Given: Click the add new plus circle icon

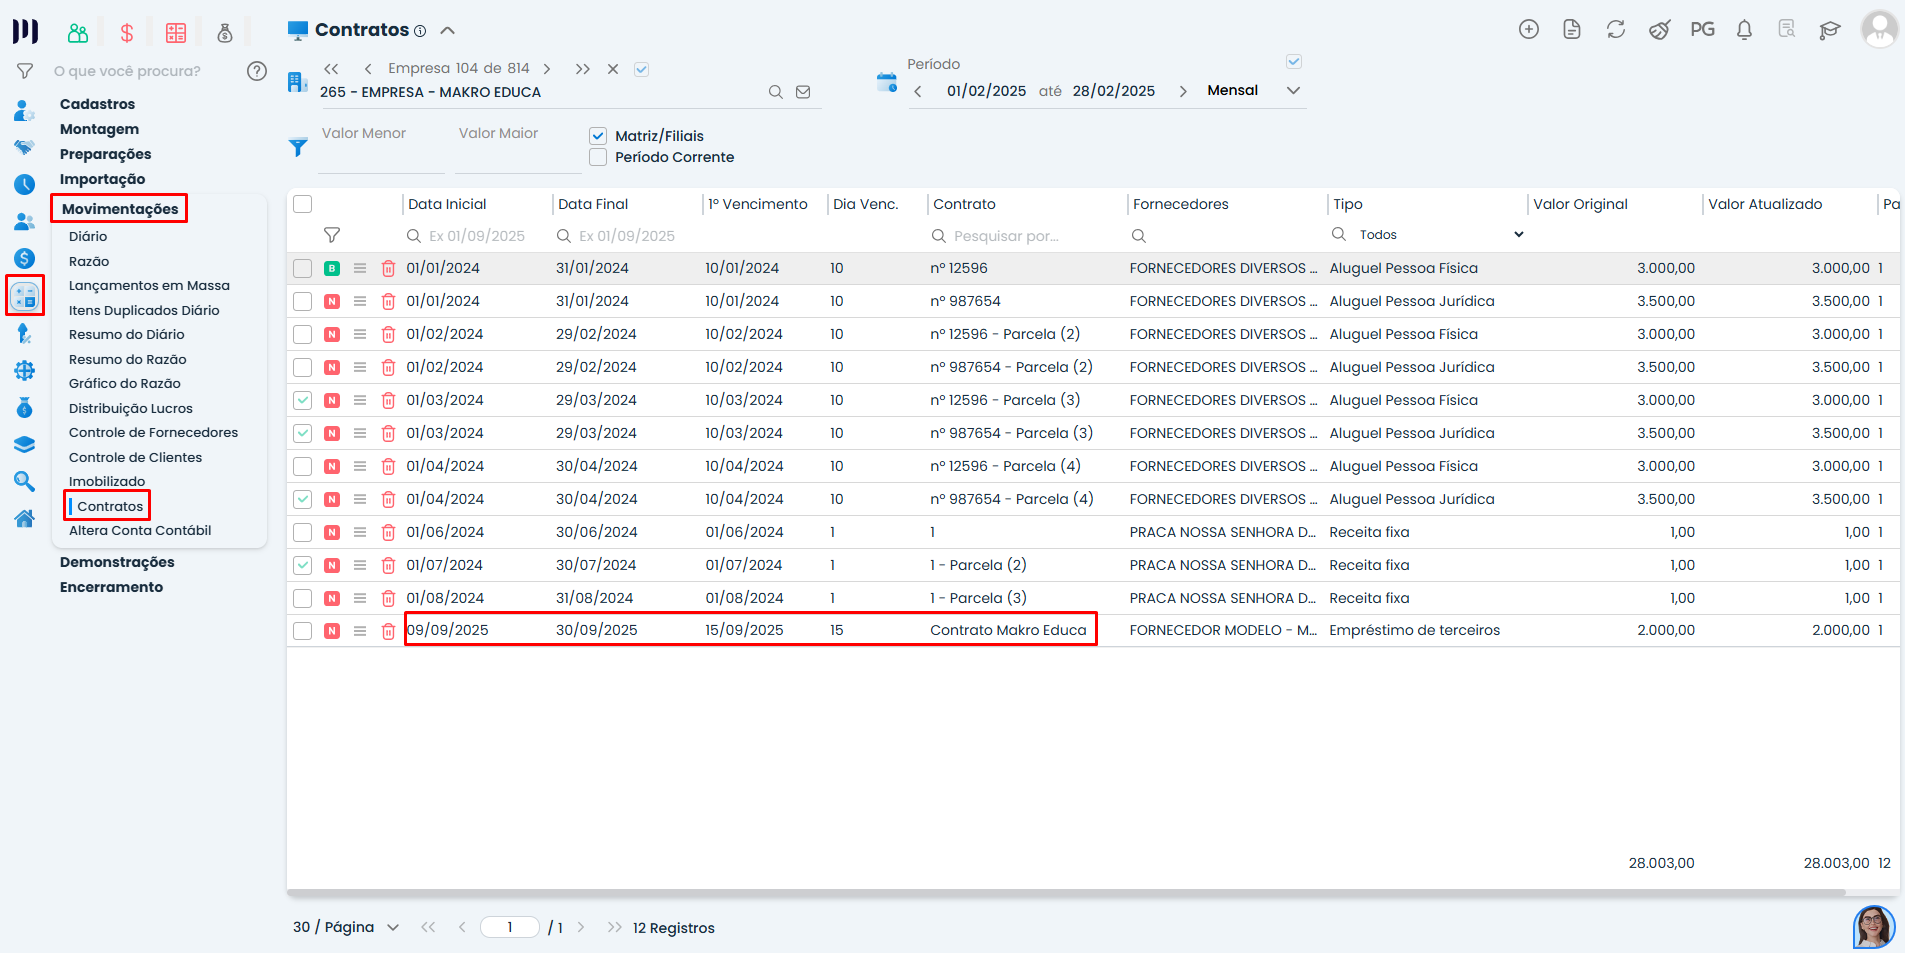Looking at the screenshot, I should (1528, 30).
